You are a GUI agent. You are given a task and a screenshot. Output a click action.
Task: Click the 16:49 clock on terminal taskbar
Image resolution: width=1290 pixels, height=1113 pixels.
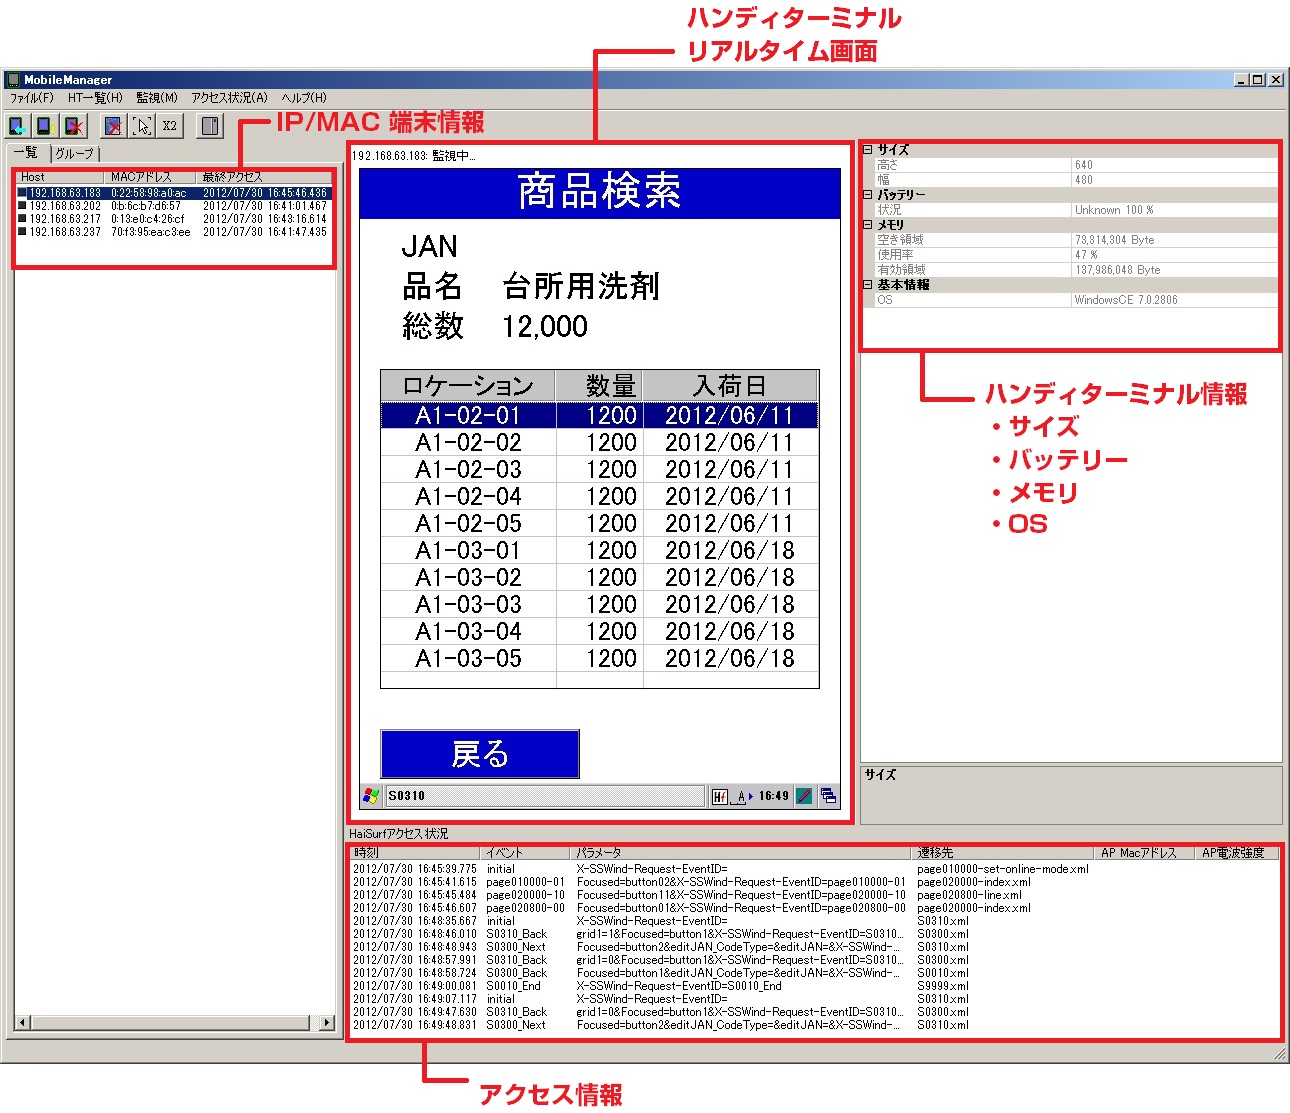[773, 796]
